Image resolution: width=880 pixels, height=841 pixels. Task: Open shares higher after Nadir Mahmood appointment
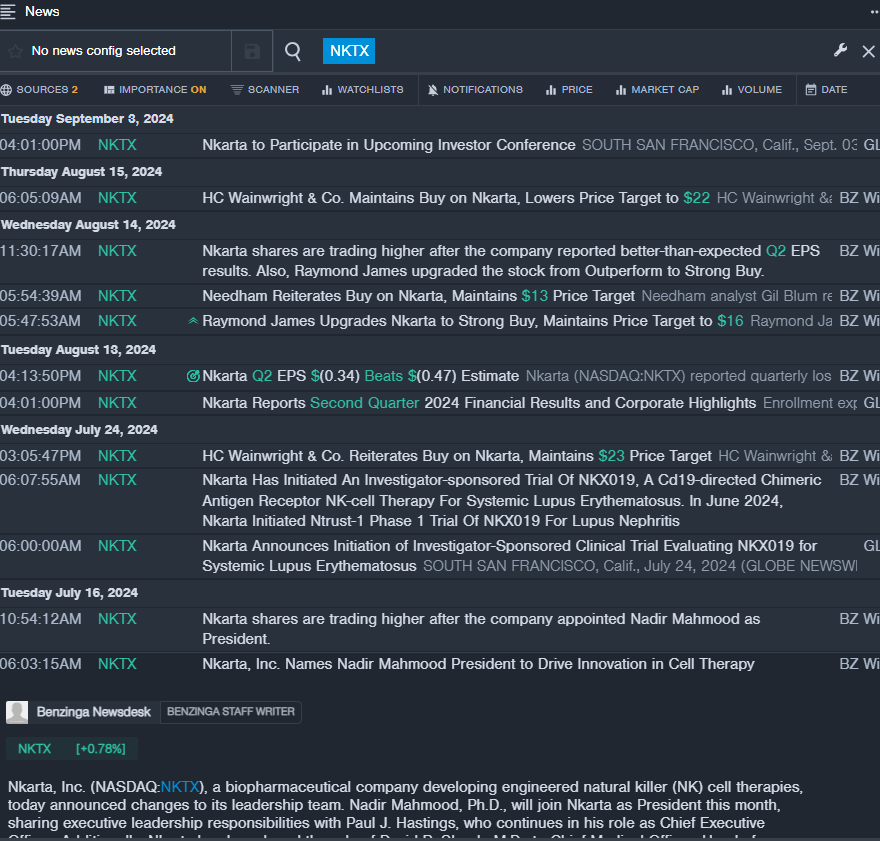click(x=481, y=629)
